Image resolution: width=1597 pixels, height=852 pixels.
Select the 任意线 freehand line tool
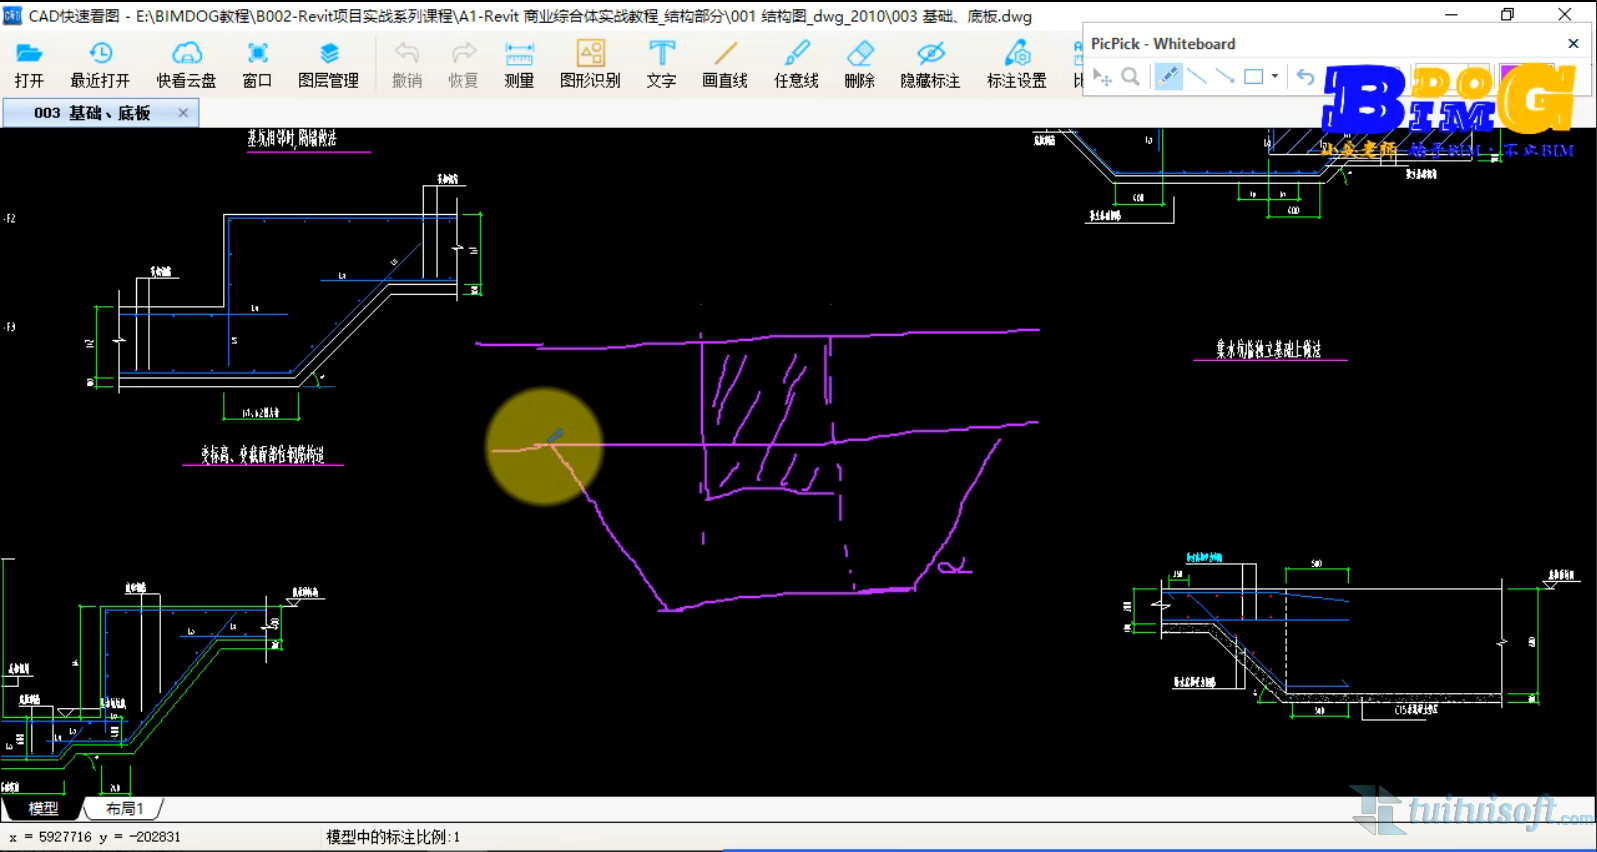pyautogui.click(x=796, y=64)
